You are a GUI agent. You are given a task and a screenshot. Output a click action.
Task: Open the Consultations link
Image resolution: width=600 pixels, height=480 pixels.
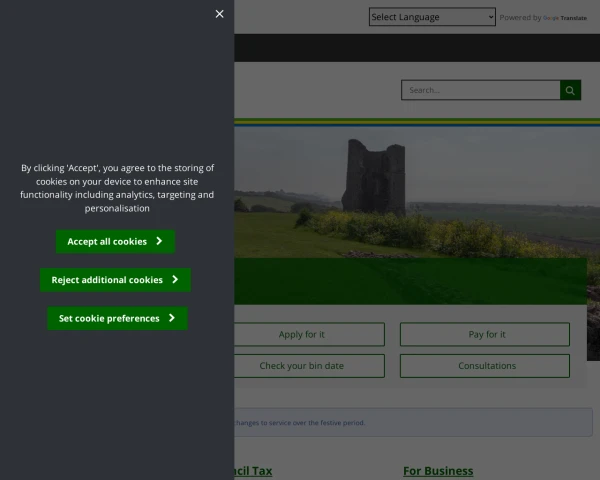(x=485, y=366)
